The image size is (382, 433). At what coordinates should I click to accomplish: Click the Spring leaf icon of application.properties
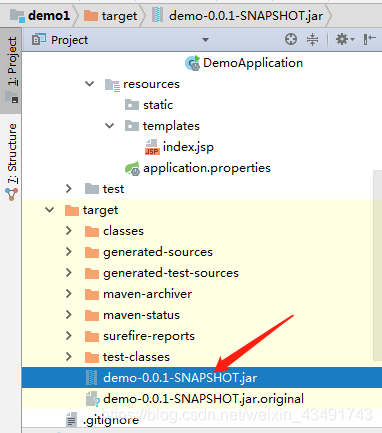132,168
